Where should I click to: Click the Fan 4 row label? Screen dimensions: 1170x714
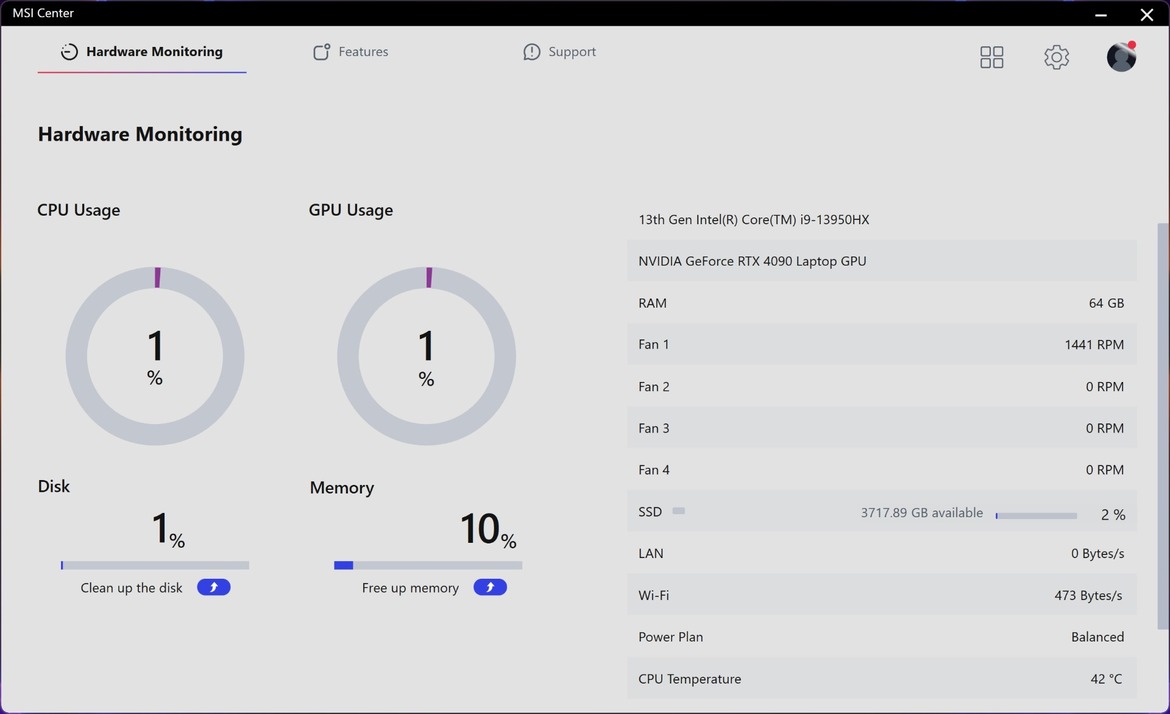pos(654,470)
